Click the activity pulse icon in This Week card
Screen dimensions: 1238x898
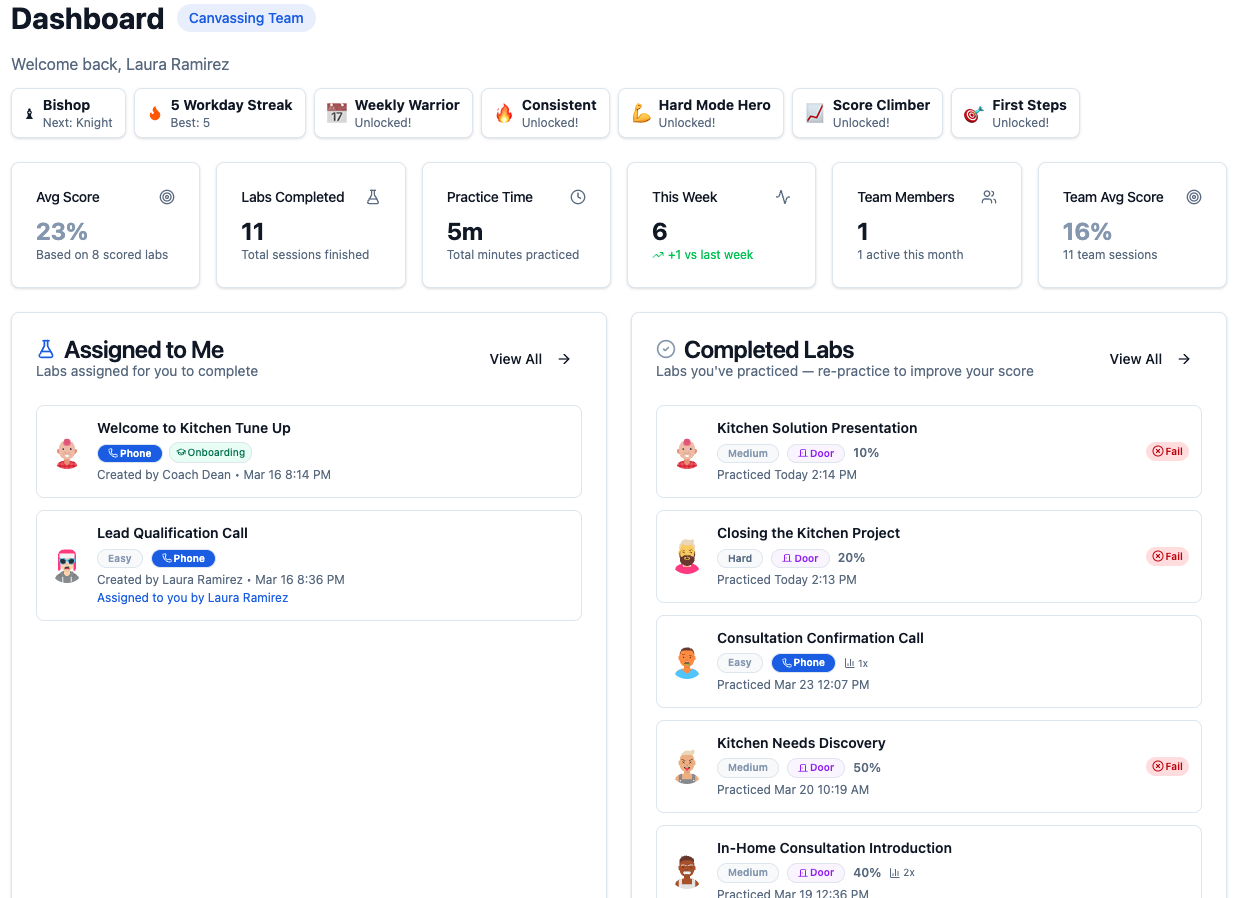click(783, 197)
